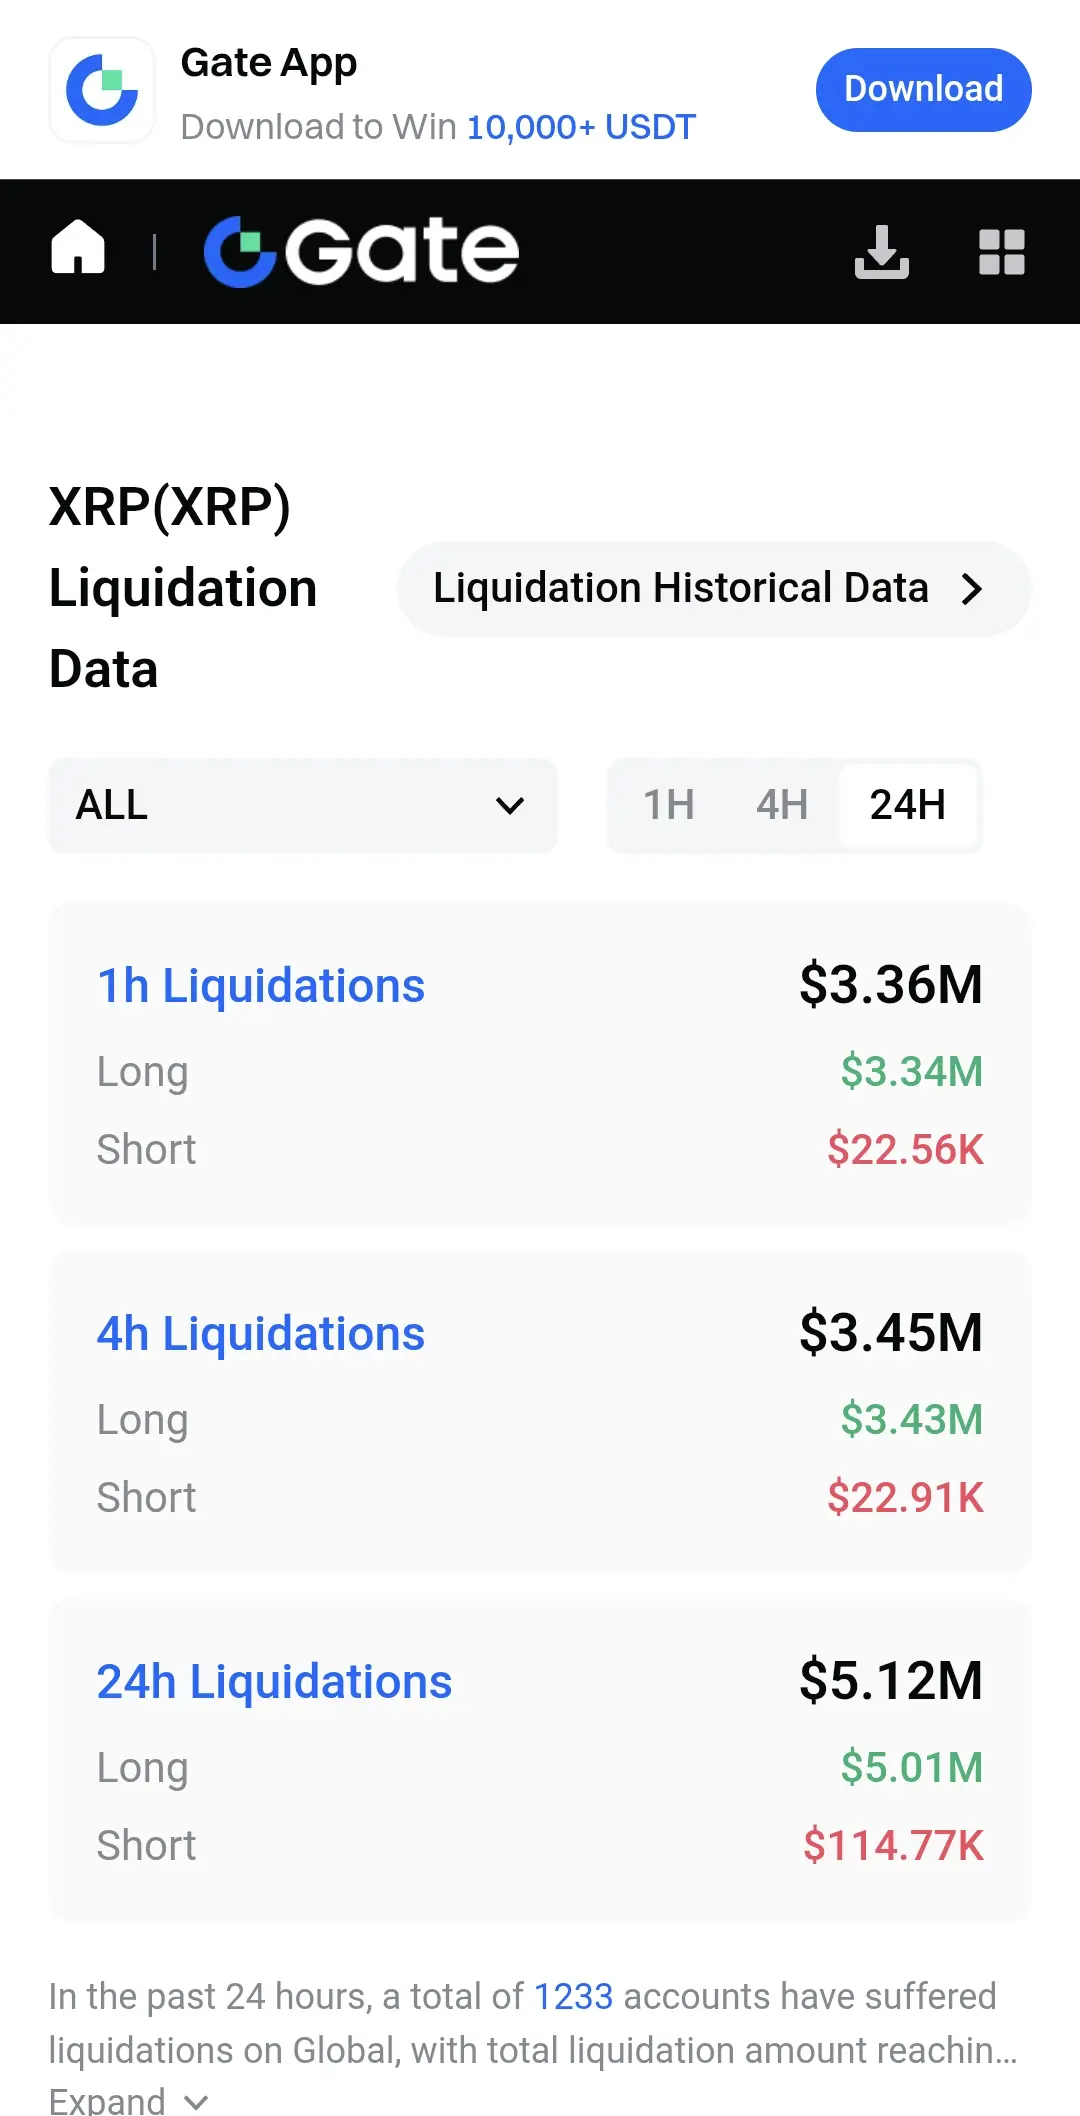Click the Gate logo in the navigation bar

click(362, 251)
